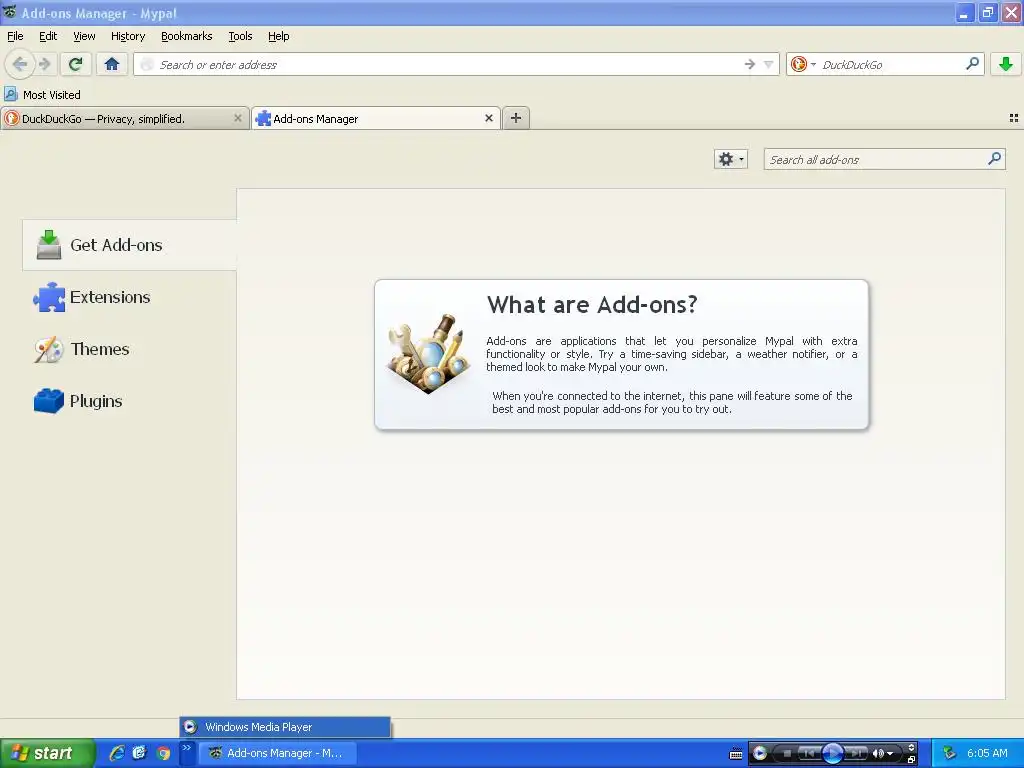The image size is (1024, 768).
Task: Toggle media toolbar video and visualization window
Action: click(x=912, y=748)
